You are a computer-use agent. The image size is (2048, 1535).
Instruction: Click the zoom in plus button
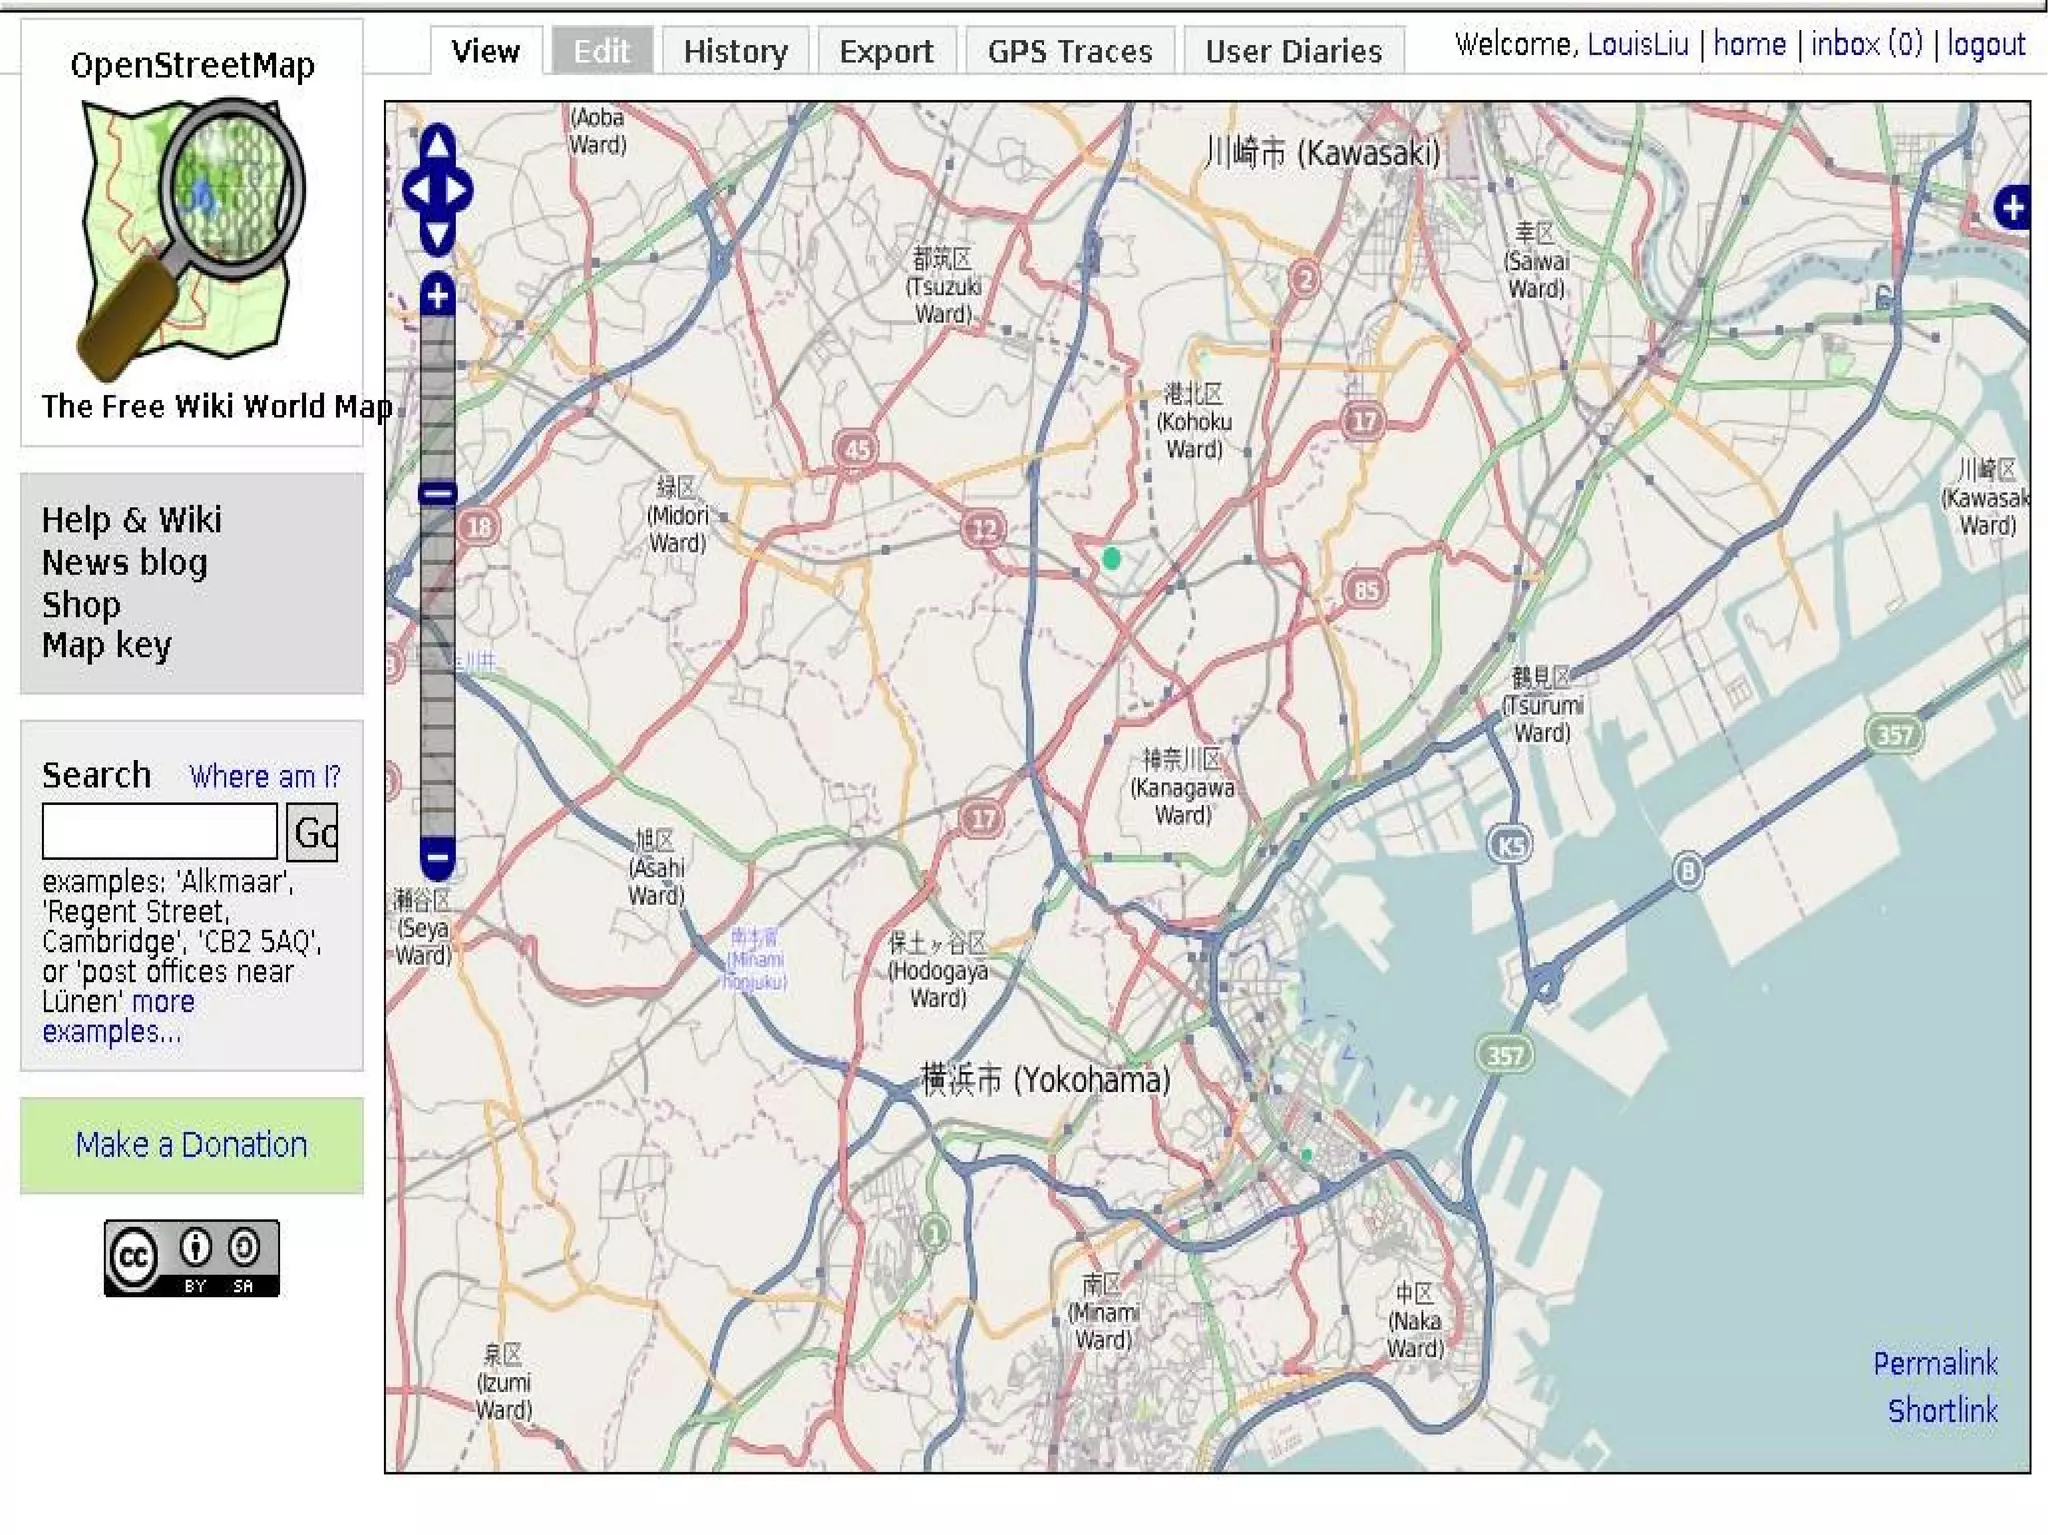(437, 295)
